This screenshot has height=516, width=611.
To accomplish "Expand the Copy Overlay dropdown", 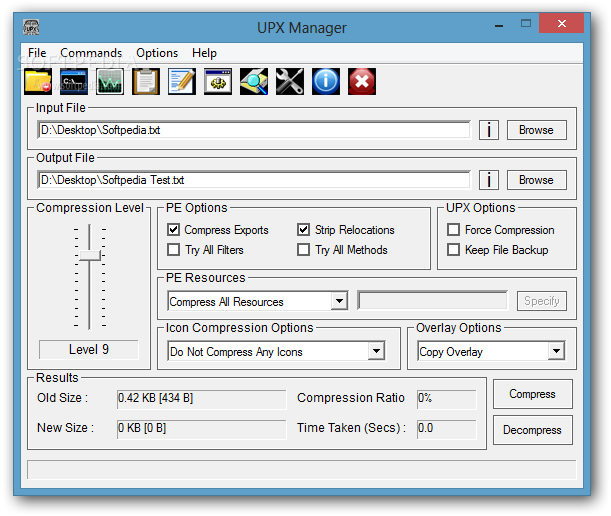I will click(x=556, y=351).
